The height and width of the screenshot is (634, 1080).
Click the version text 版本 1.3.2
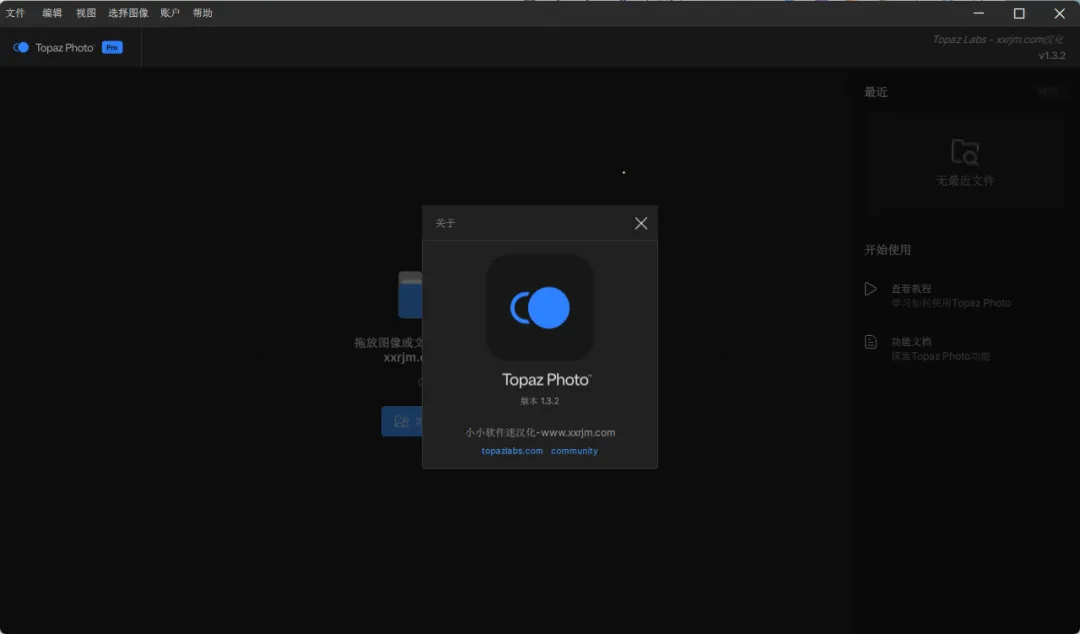pyautogui.click(x=540, y=400)
